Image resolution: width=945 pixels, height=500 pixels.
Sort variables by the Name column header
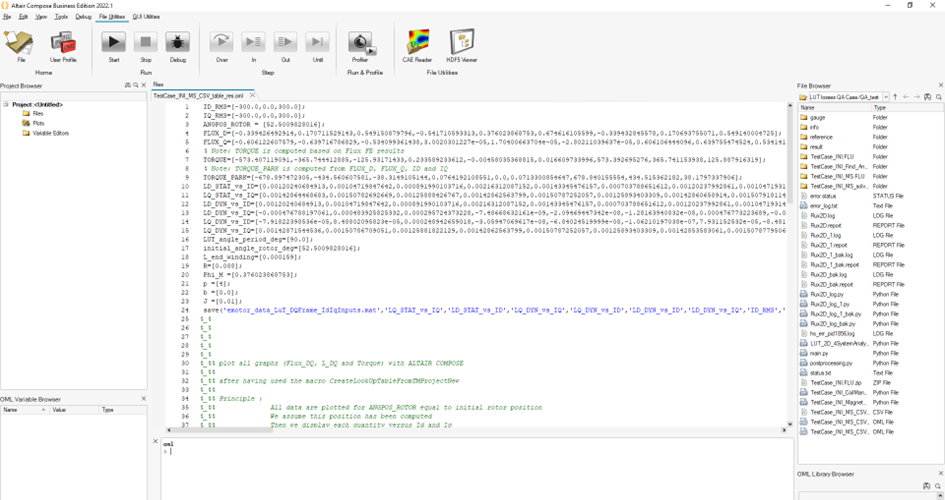[x=15, y=410]
